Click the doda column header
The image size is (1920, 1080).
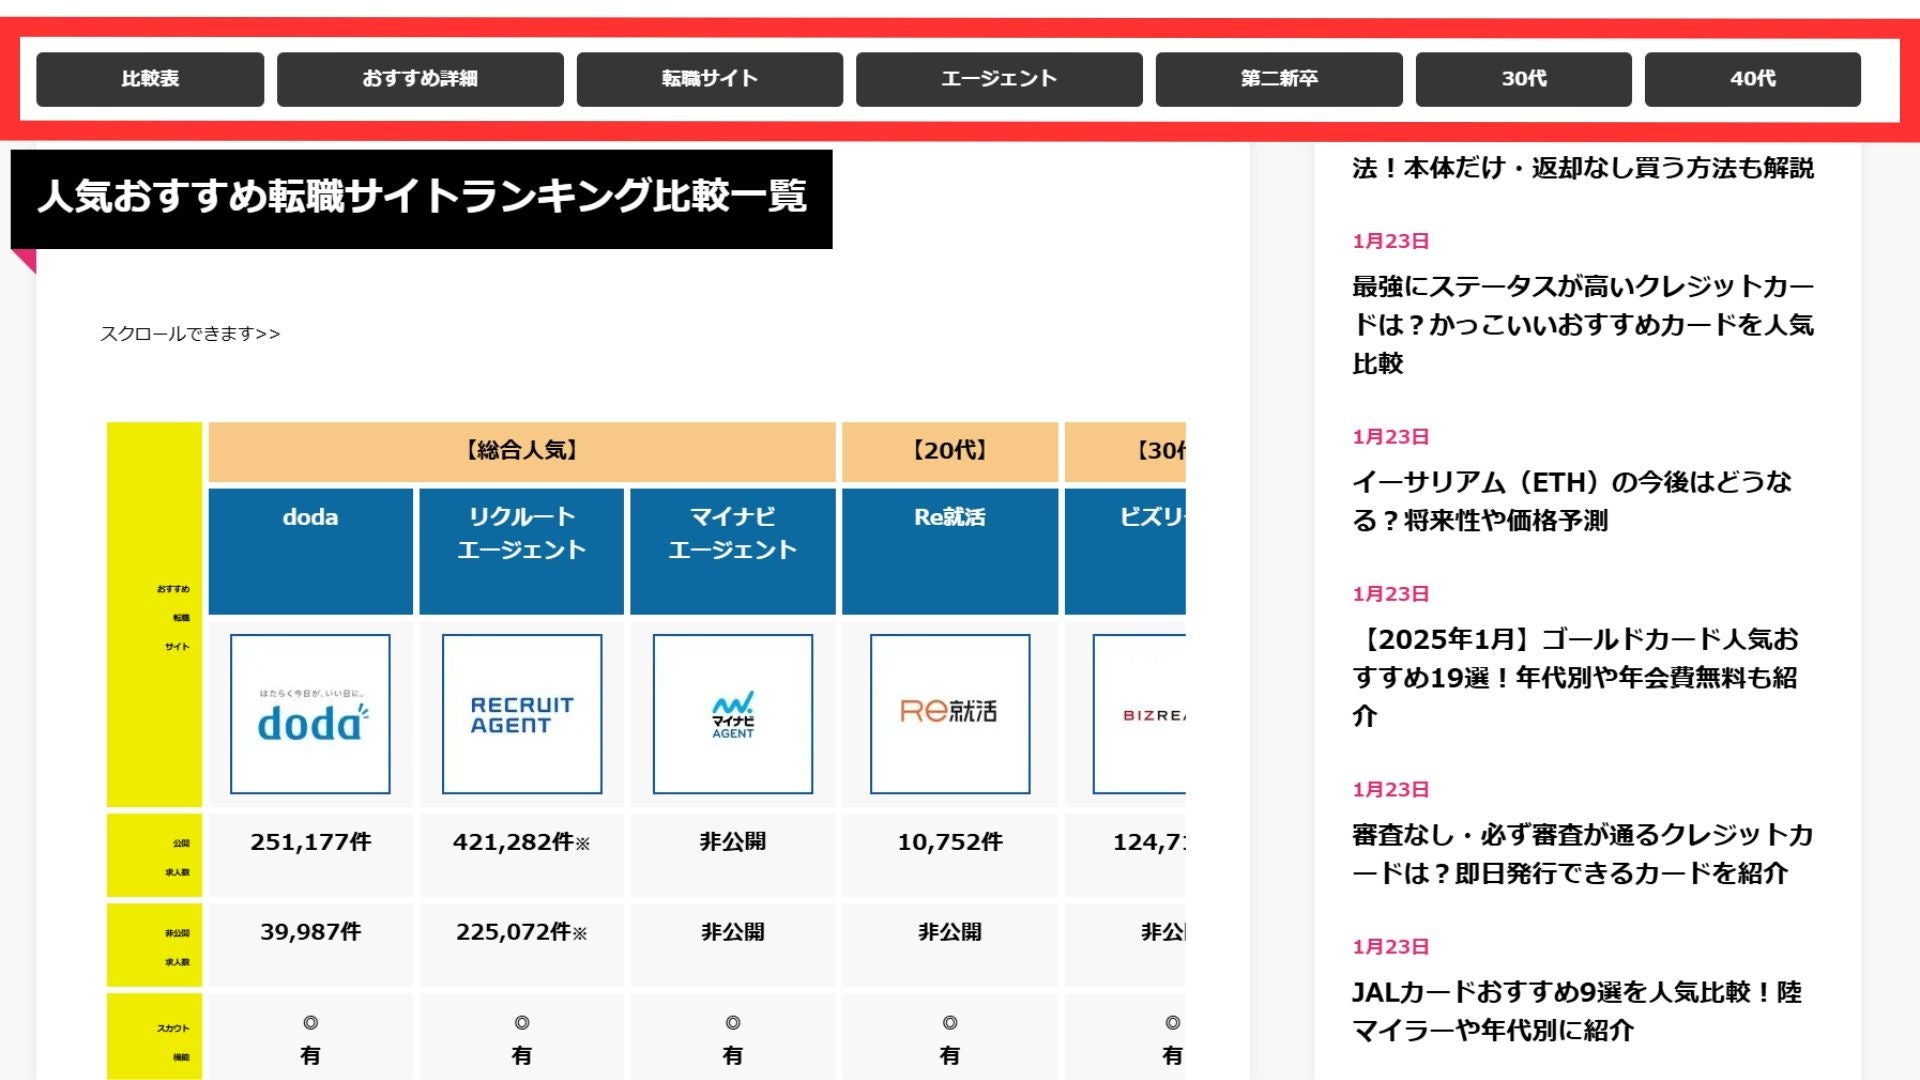pyautogui.click(x=310, y=518)
